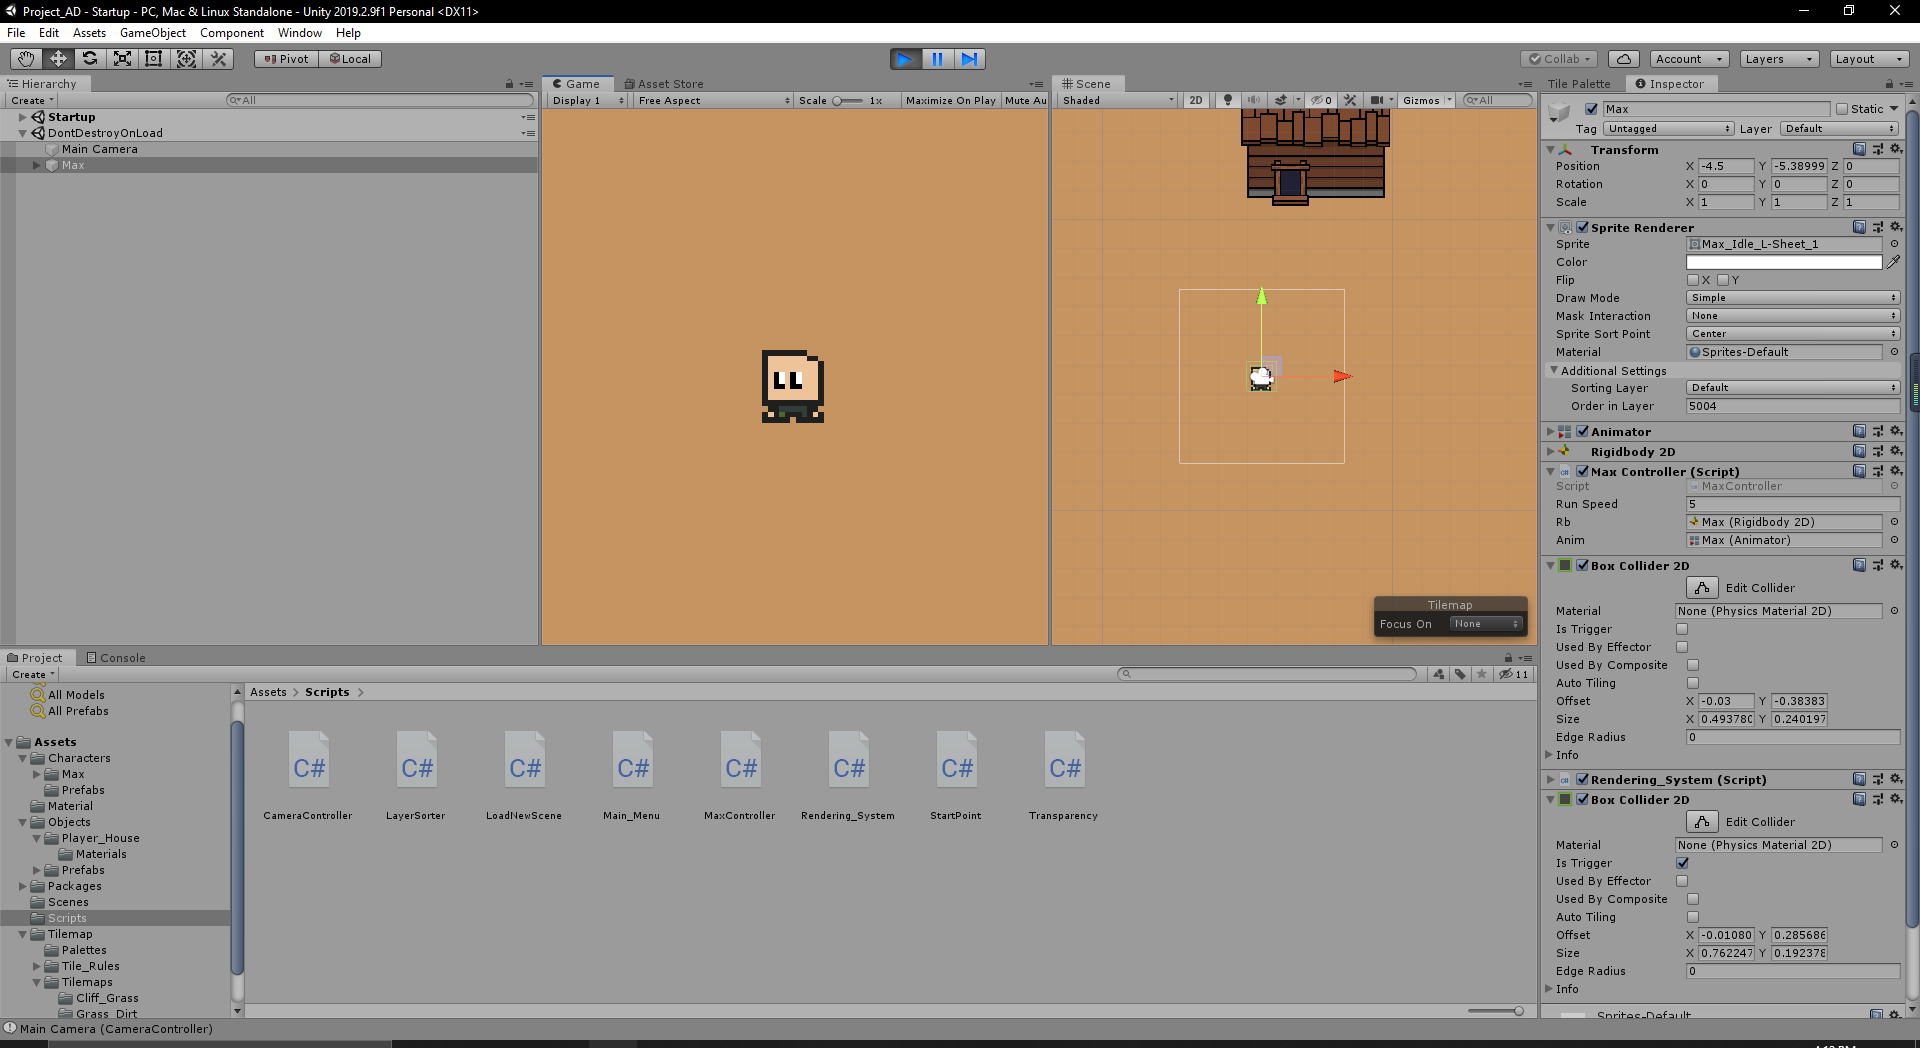Expand the Rigidbody 2D component
1920x1048 pixels.
tap(1550, 451)
